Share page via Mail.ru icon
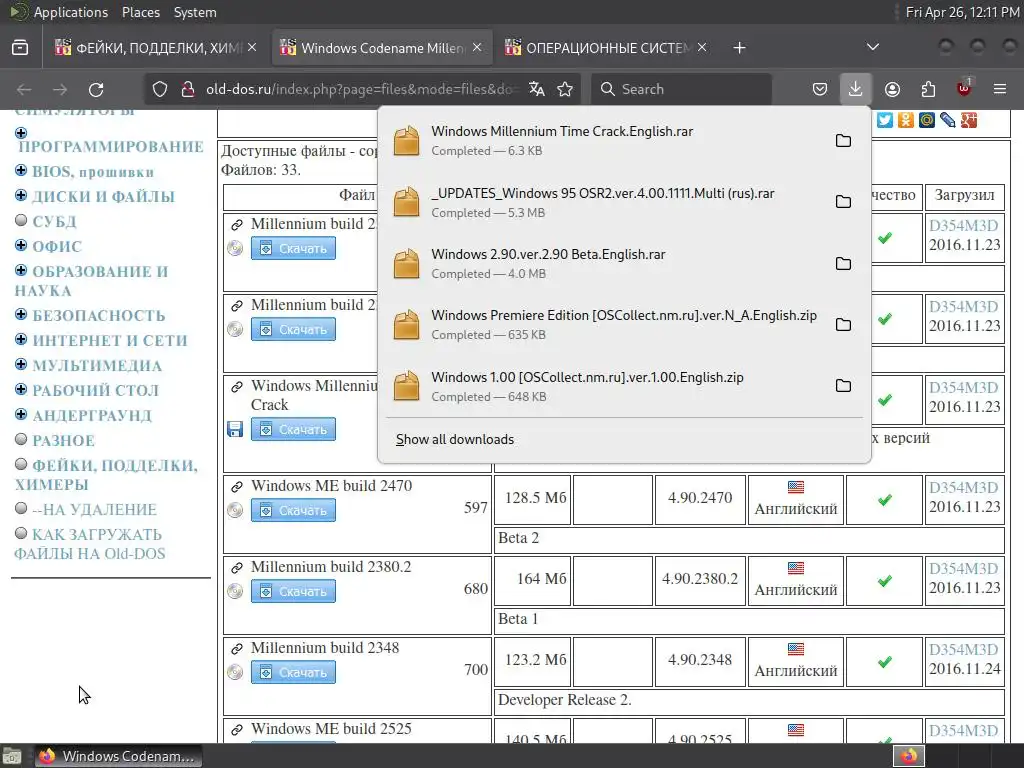 pyautogui.click(x=927, y=120)
